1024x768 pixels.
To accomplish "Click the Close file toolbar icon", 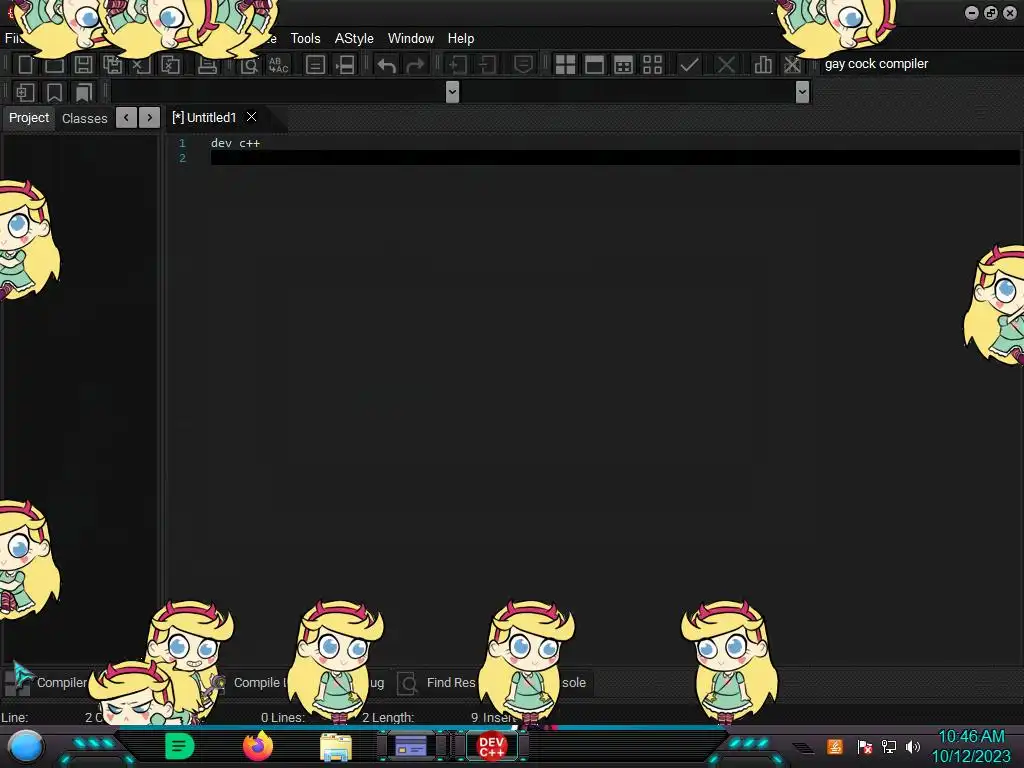I will 141,64.
